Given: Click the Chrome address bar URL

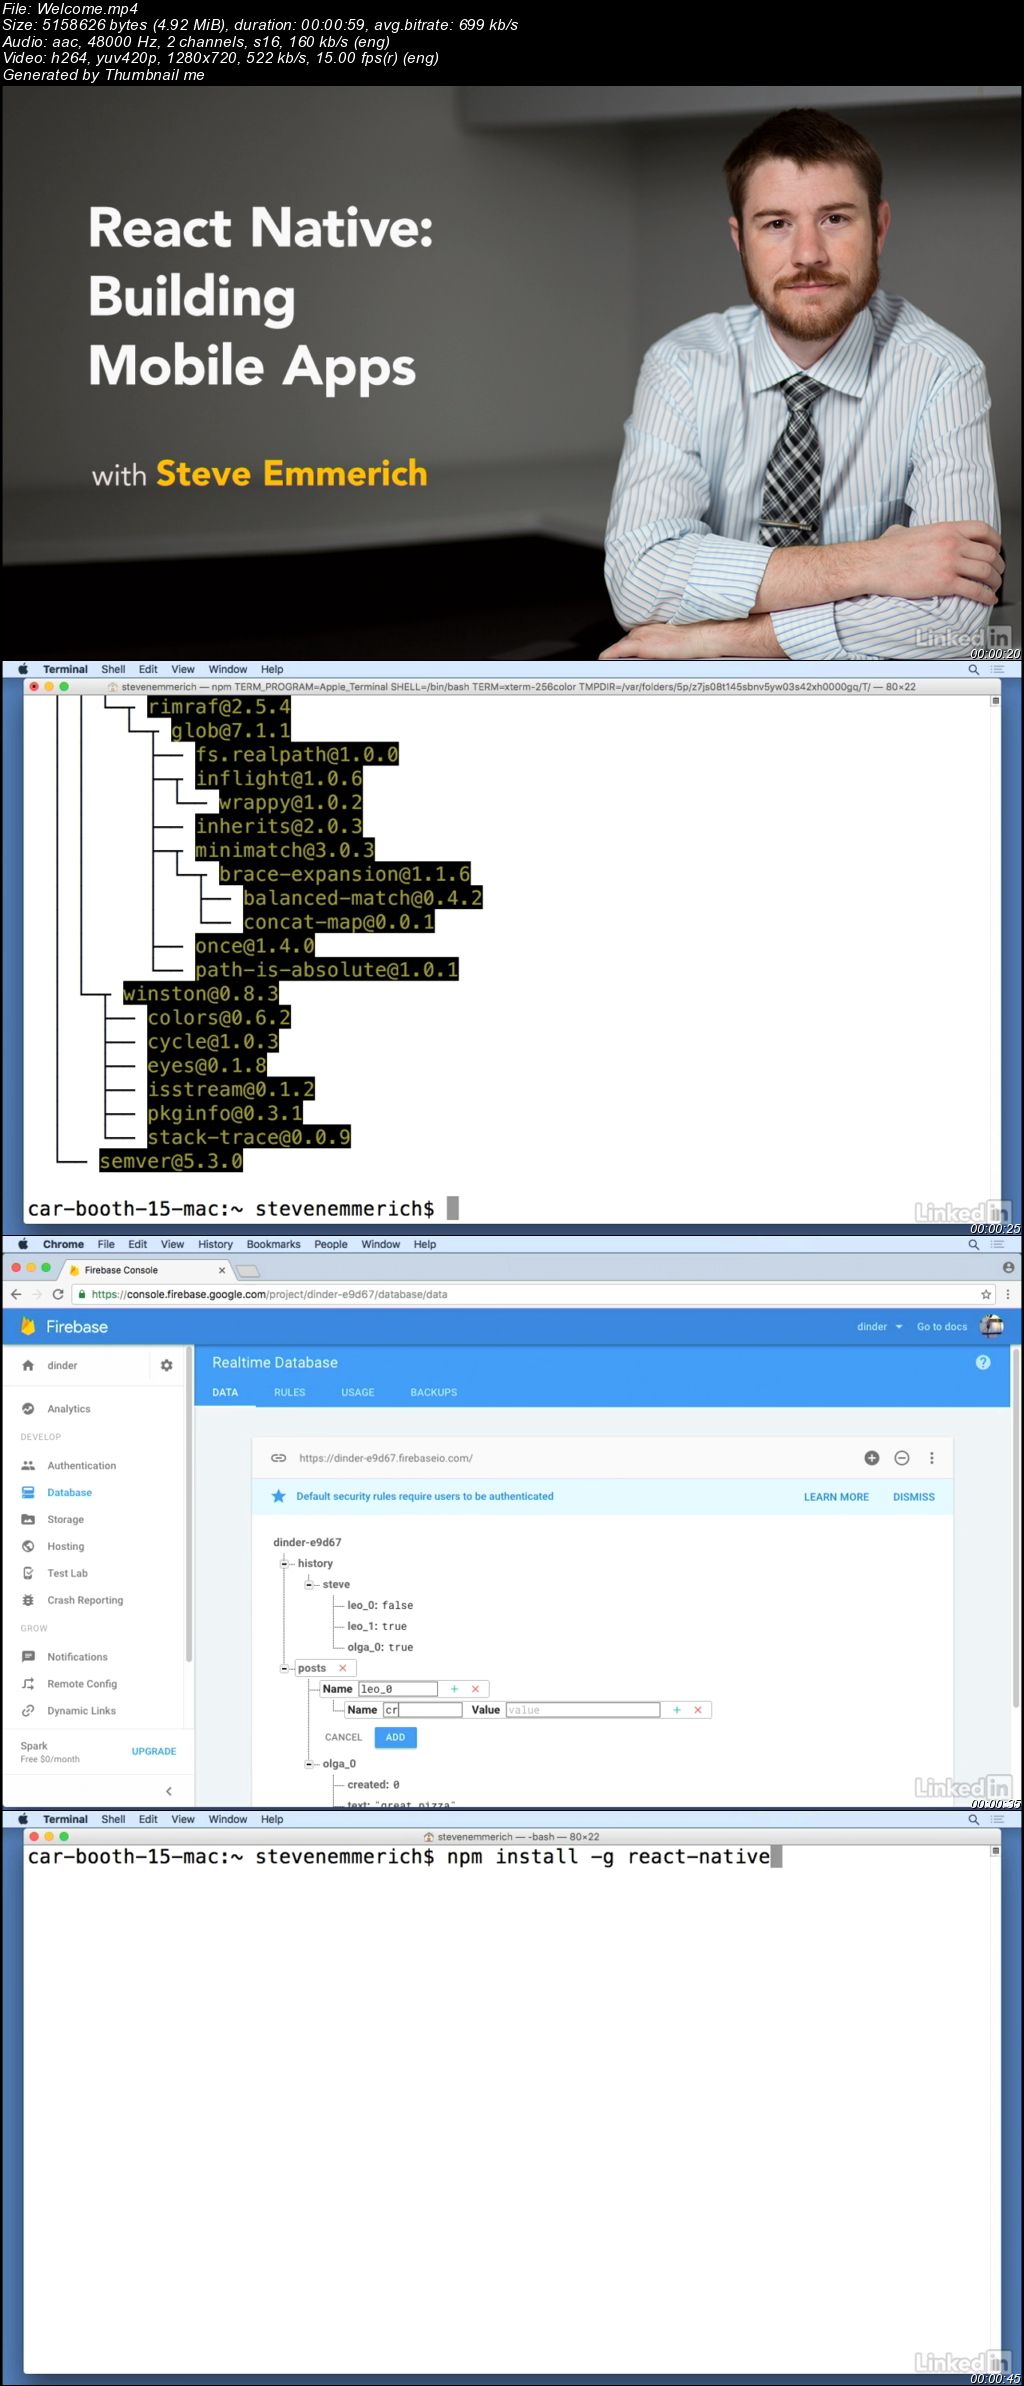Looking at the screenshot, I should tap(269, 1294).
